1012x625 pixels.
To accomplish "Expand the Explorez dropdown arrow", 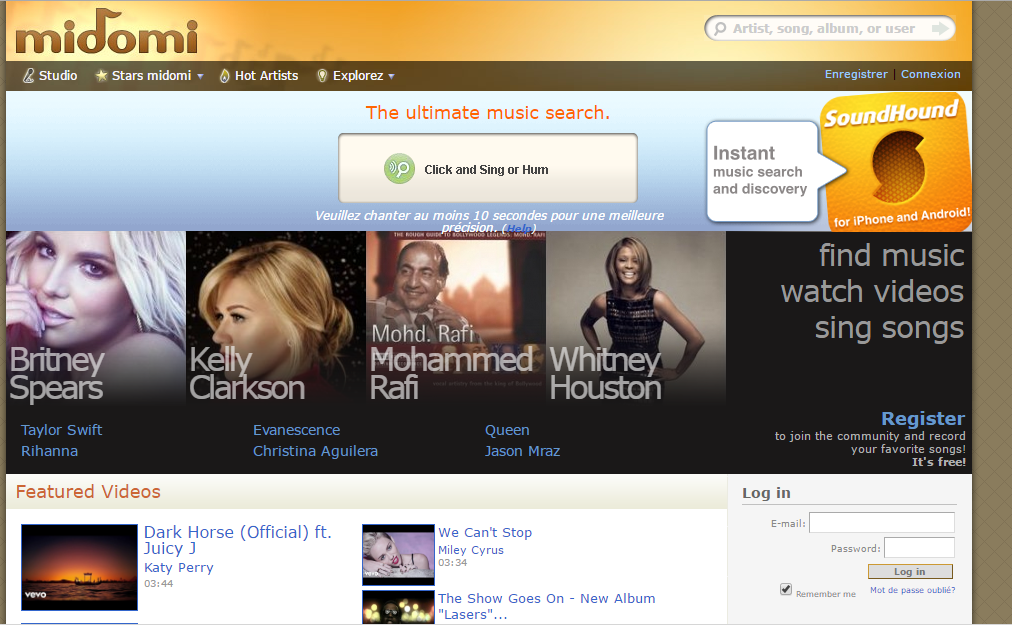I will pyautogui.click(x=391, y=76).
